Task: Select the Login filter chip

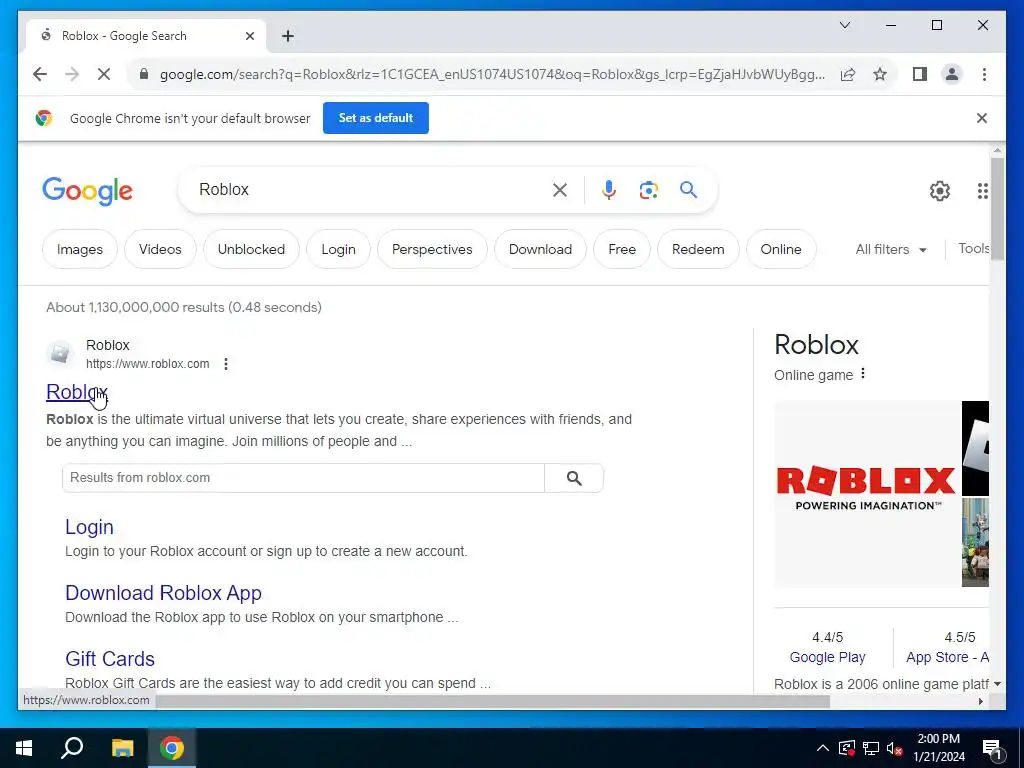Action: click(x=338, y=249)
